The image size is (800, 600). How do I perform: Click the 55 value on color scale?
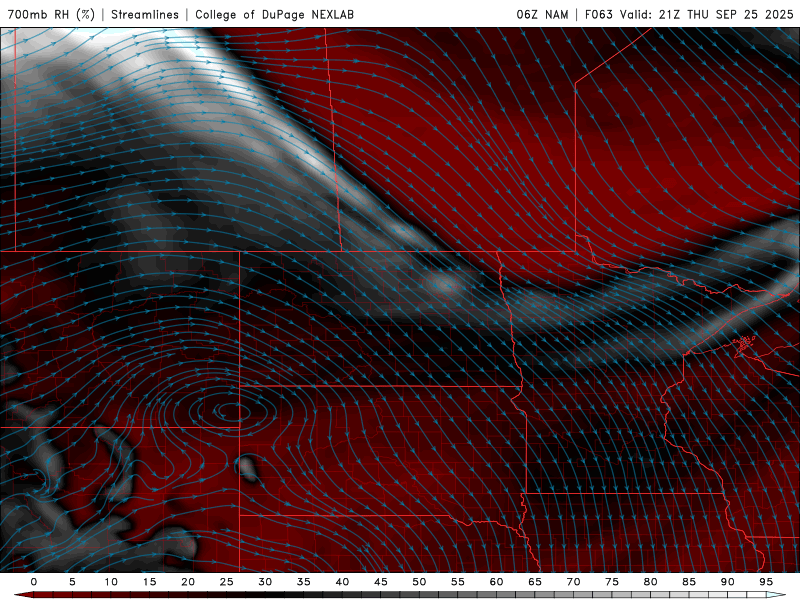coord(458,582)
